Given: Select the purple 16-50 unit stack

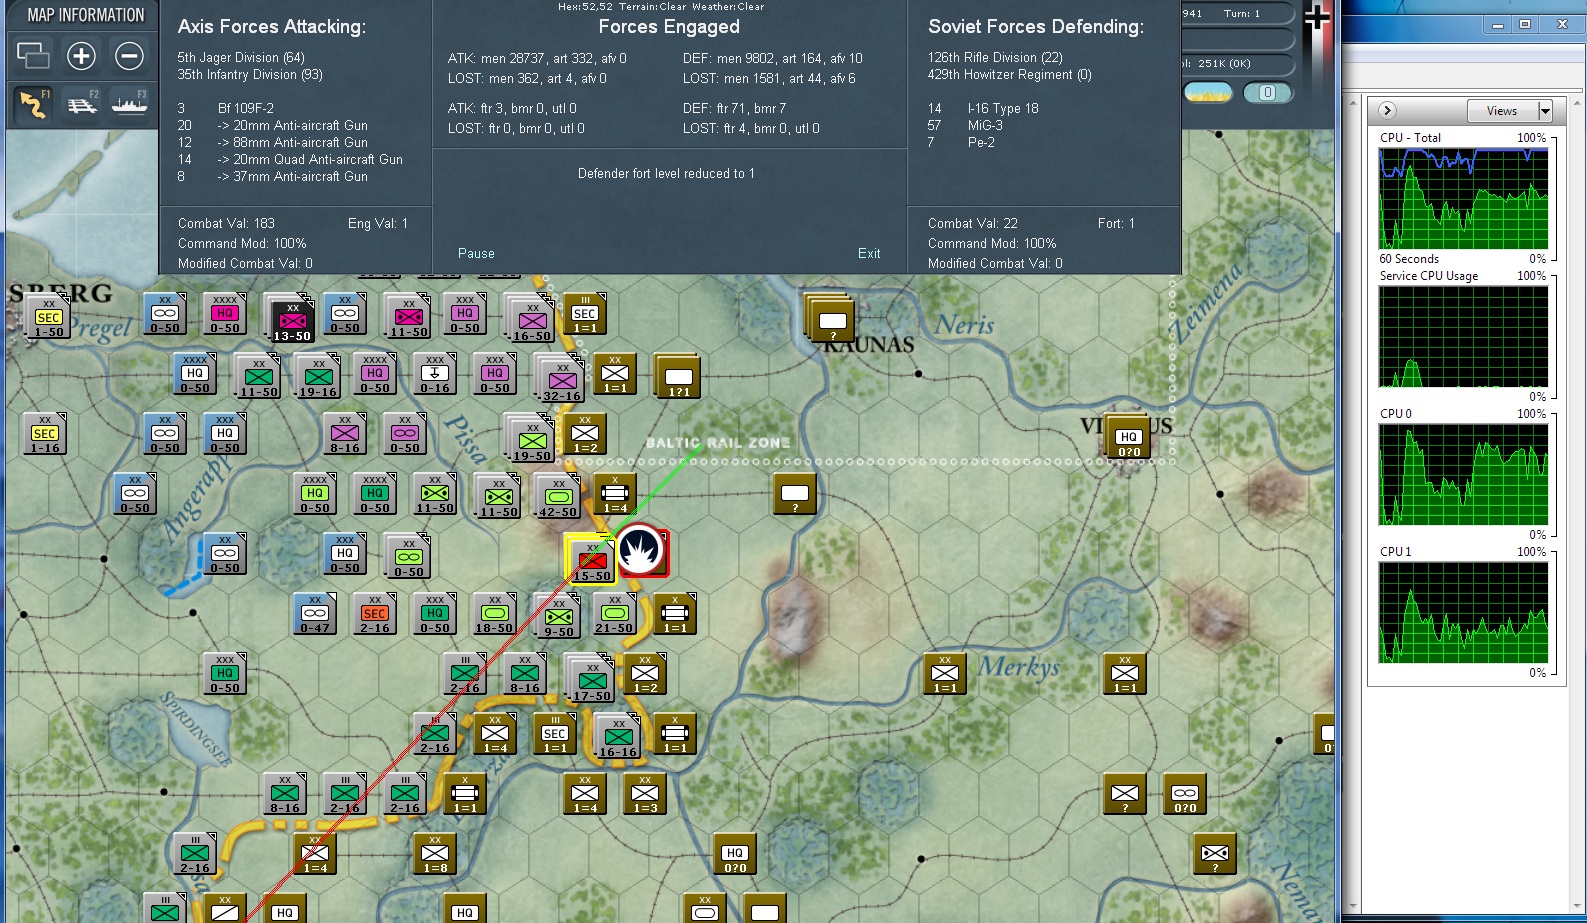Looking at the screenshot, I should 532,320.
